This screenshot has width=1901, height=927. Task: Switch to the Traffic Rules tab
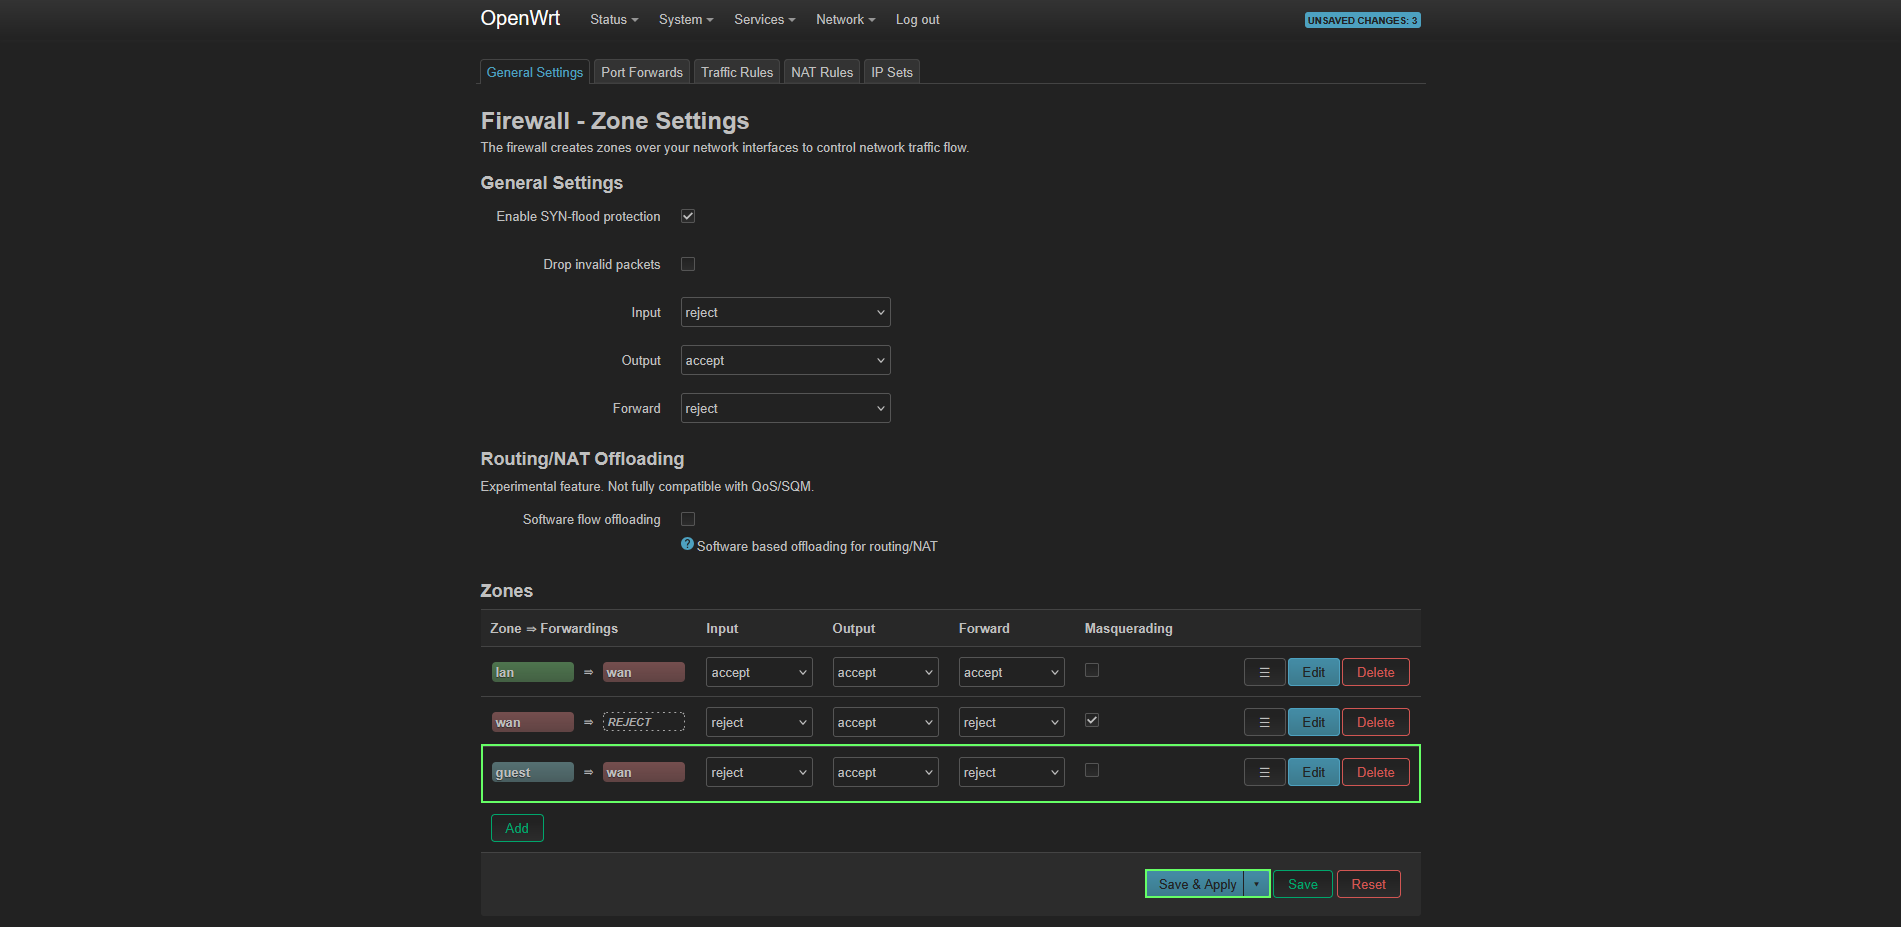[737, 72]
